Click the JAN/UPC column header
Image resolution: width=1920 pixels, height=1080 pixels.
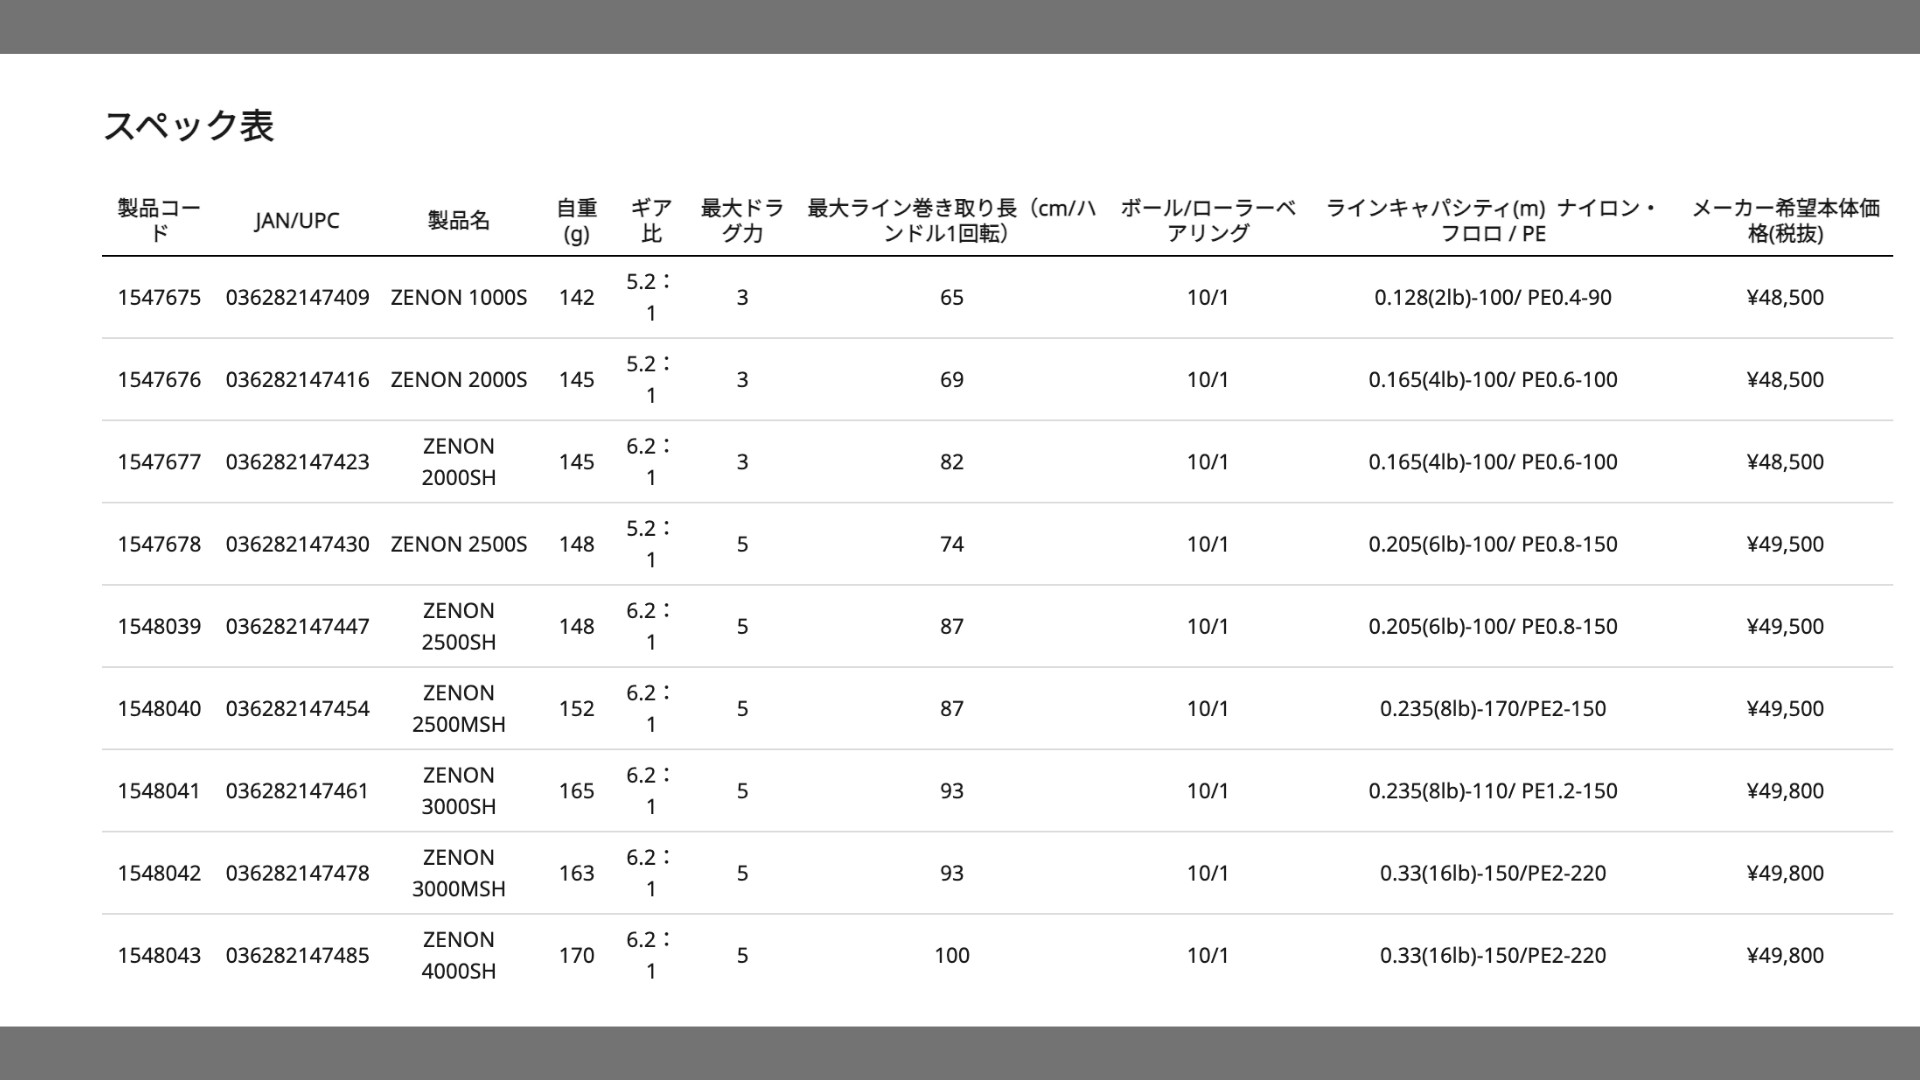(297, 221)
